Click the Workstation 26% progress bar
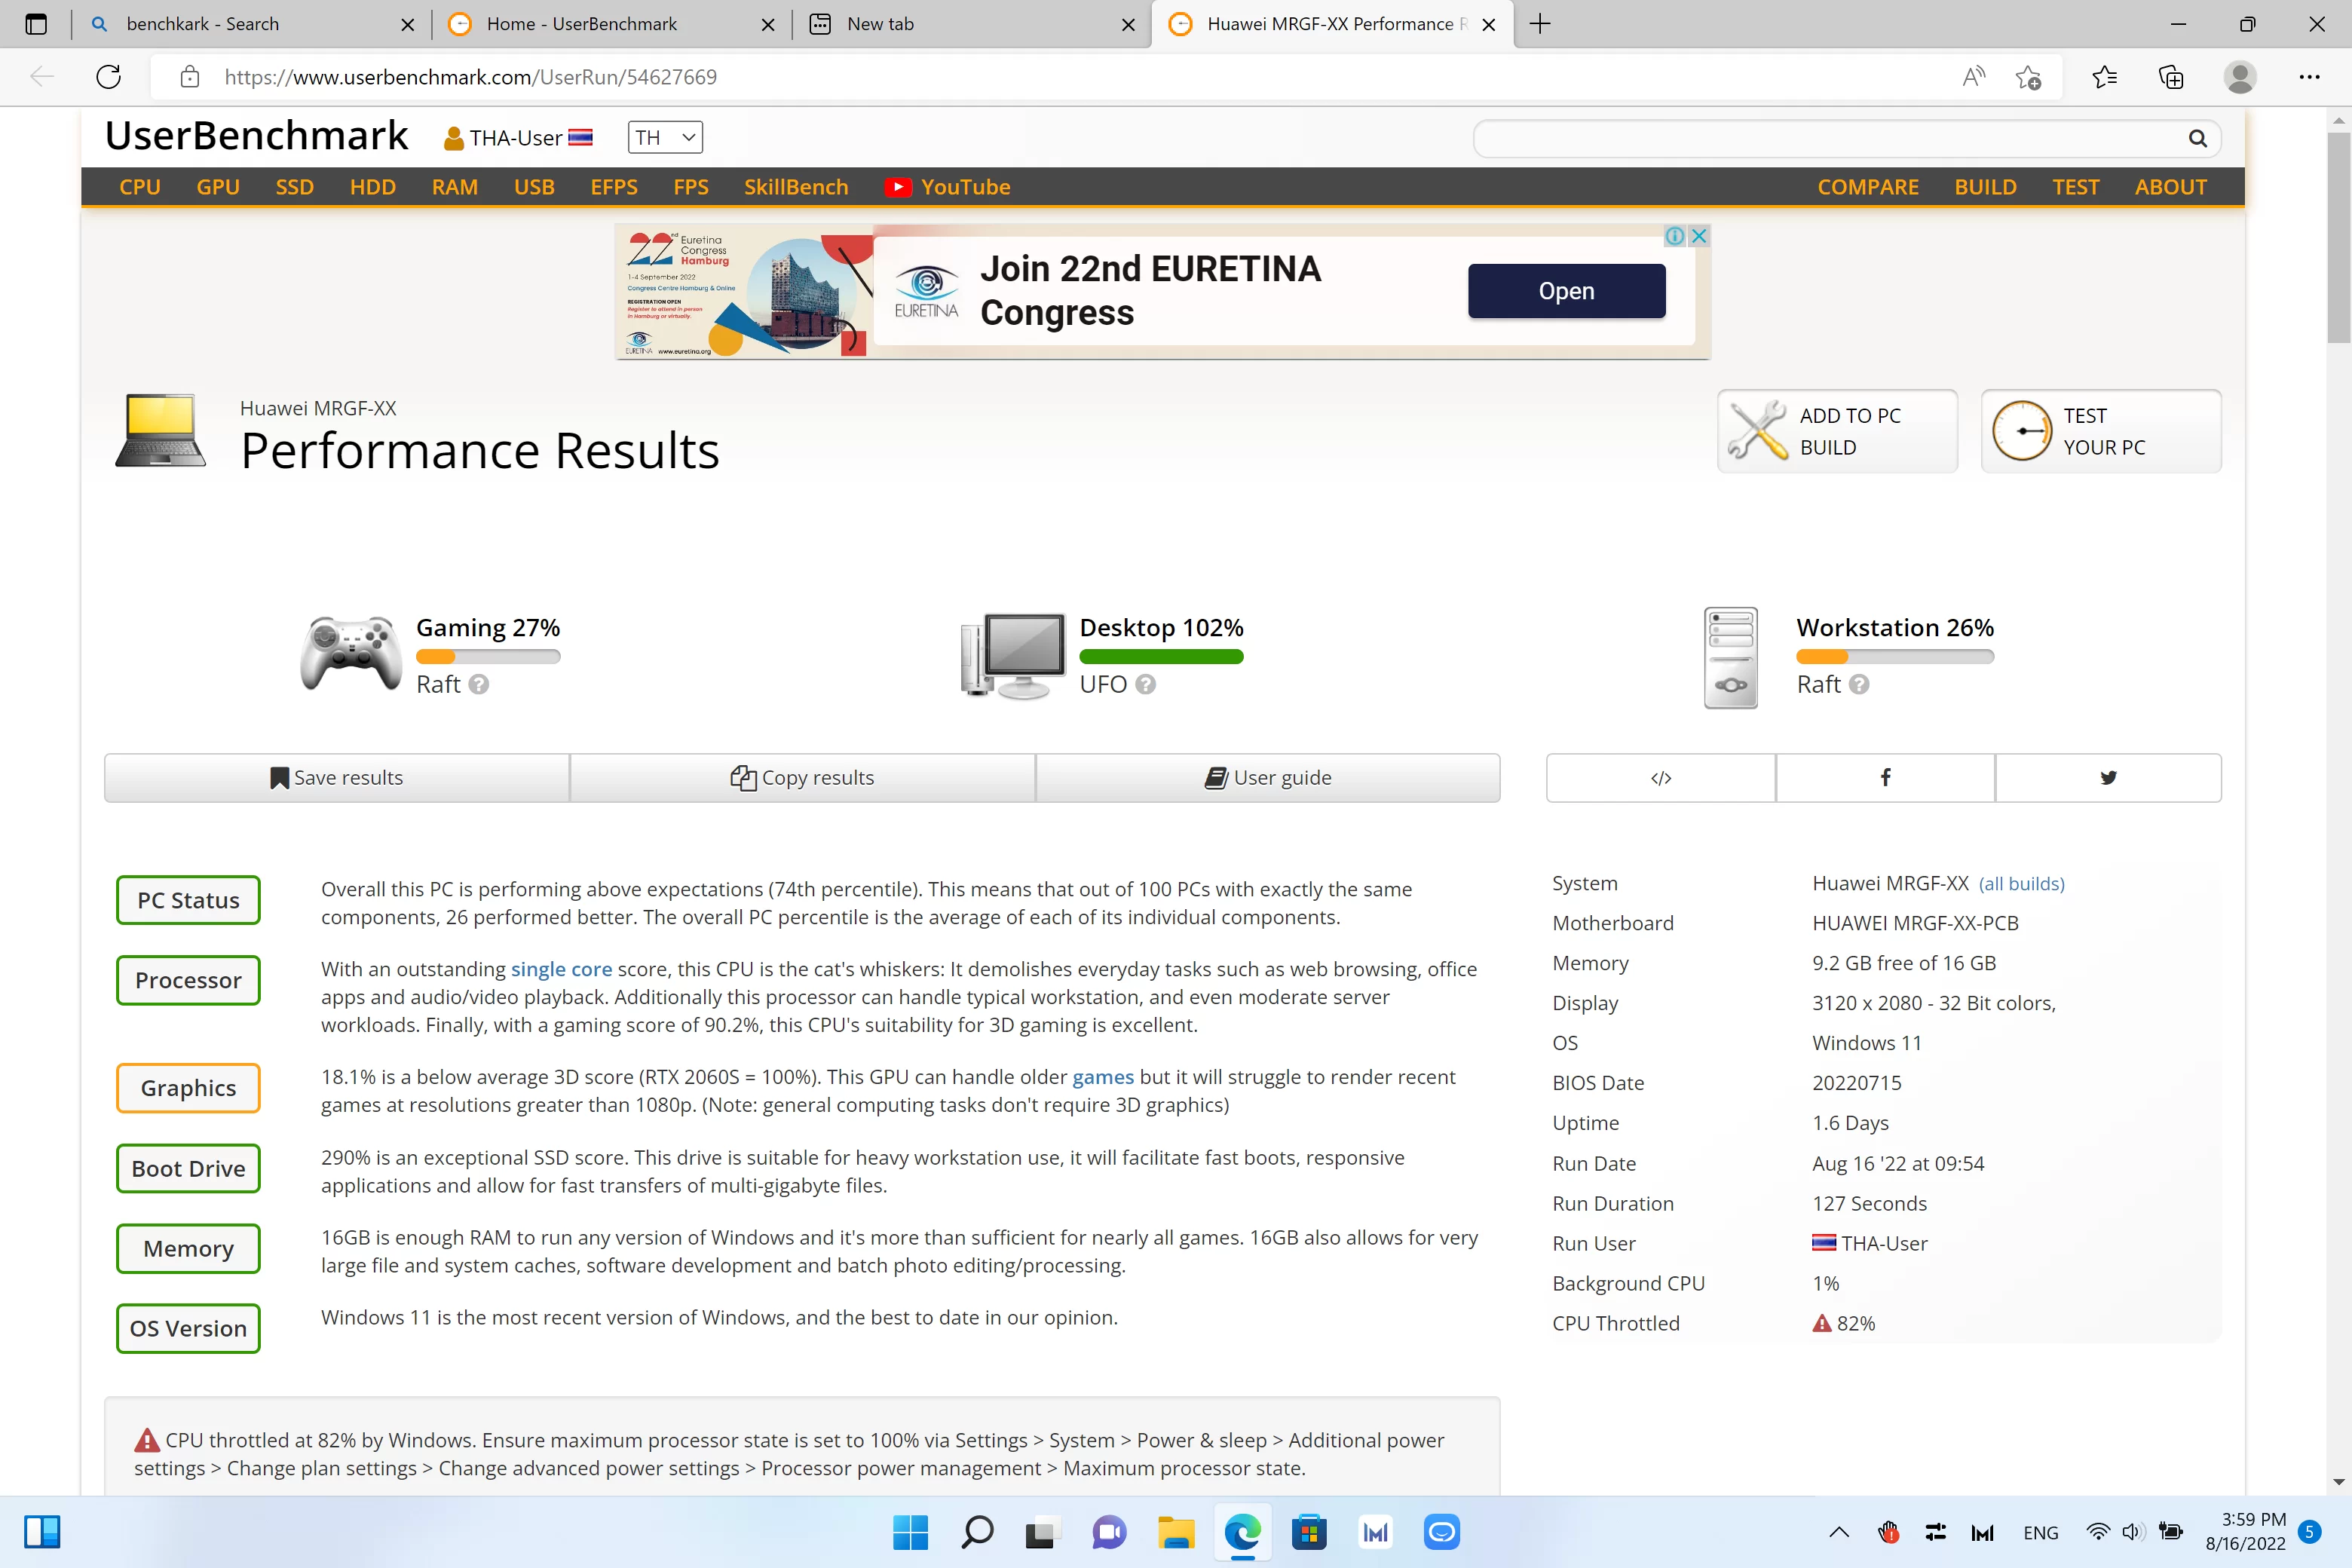The image size is (2352, 1568). click(x=1895, y=657)
